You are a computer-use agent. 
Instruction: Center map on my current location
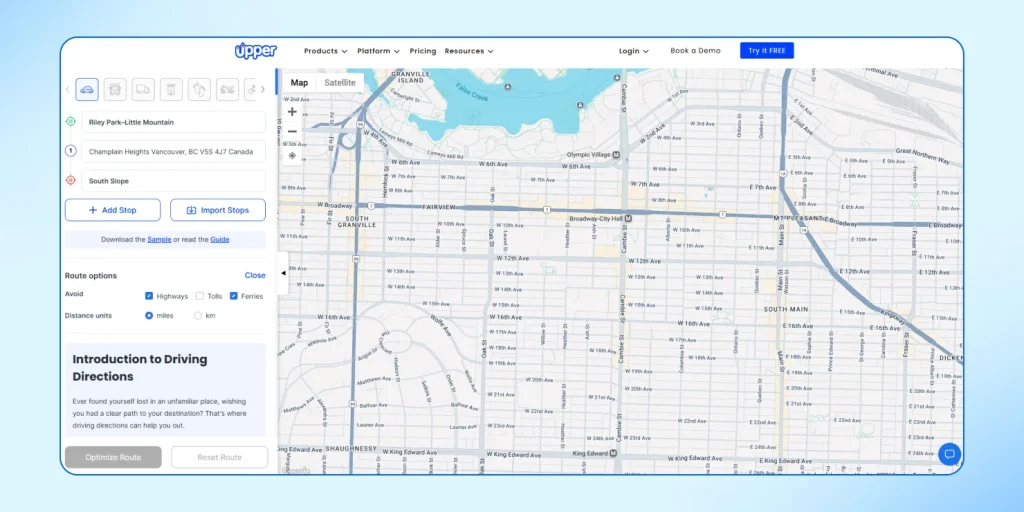coord(292,155)
